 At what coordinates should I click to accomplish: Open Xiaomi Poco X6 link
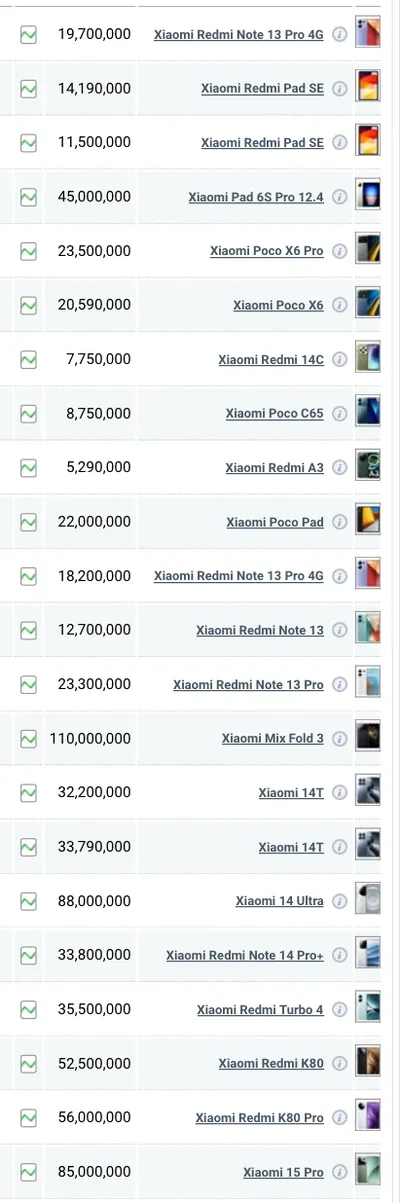point(278,305)
